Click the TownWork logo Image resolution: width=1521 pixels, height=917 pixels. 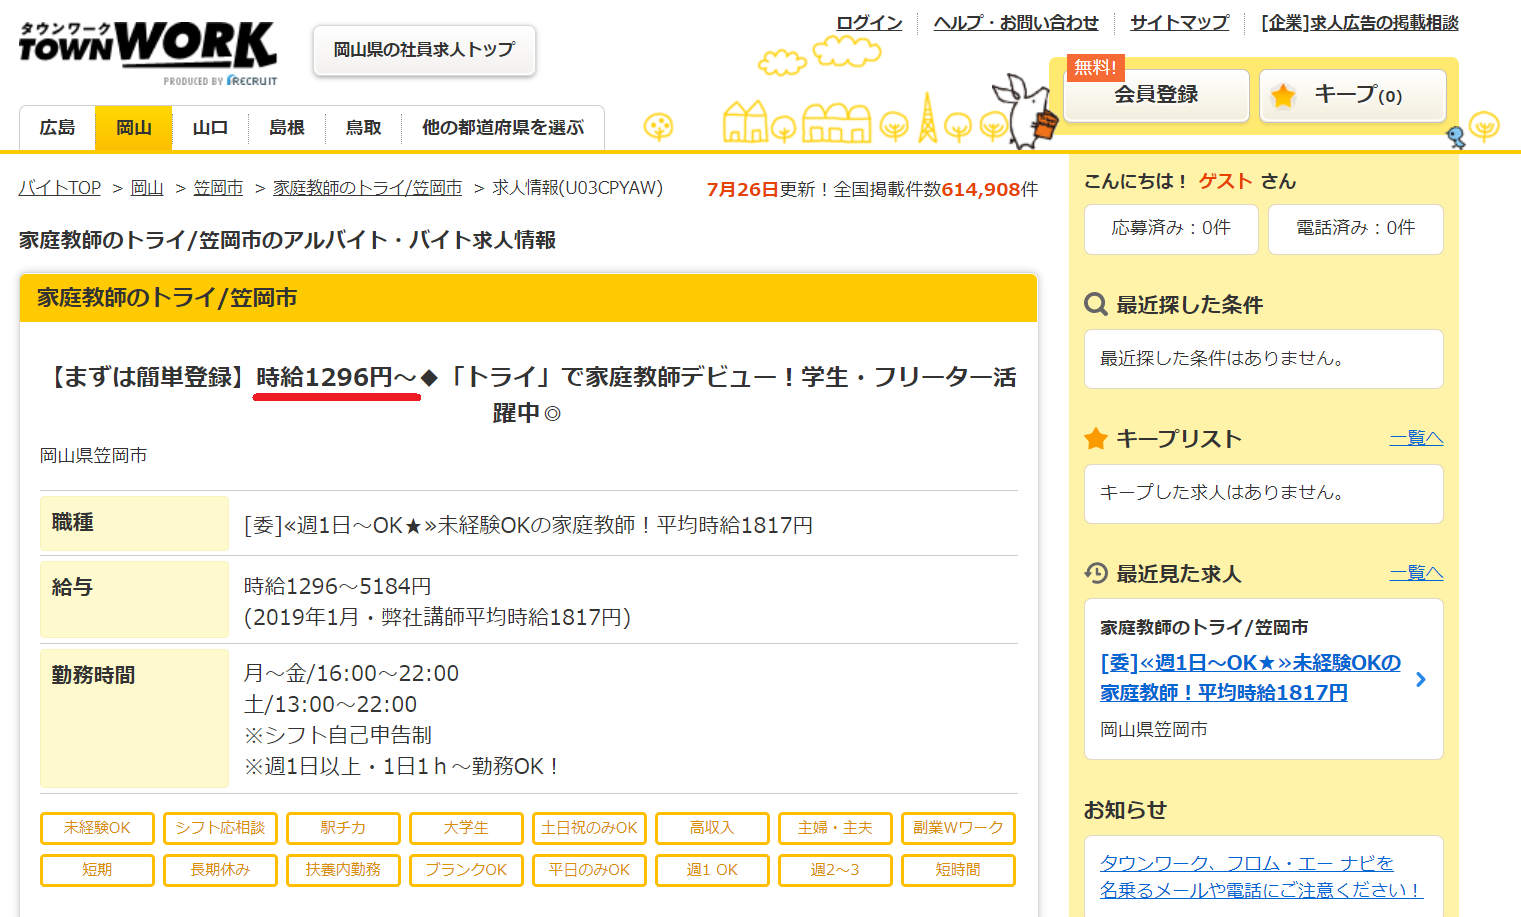click(x=148, y=52)
